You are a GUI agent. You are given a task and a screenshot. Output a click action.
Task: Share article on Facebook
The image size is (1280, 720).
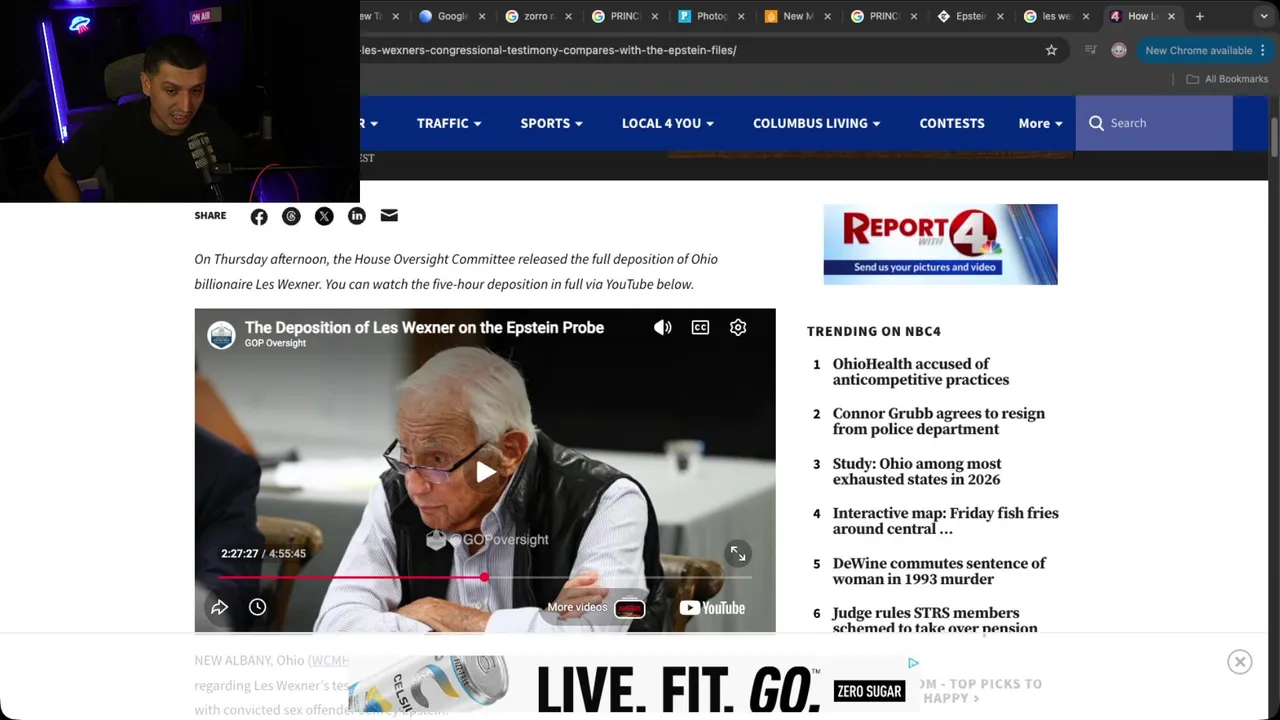(x=259, y=216)
